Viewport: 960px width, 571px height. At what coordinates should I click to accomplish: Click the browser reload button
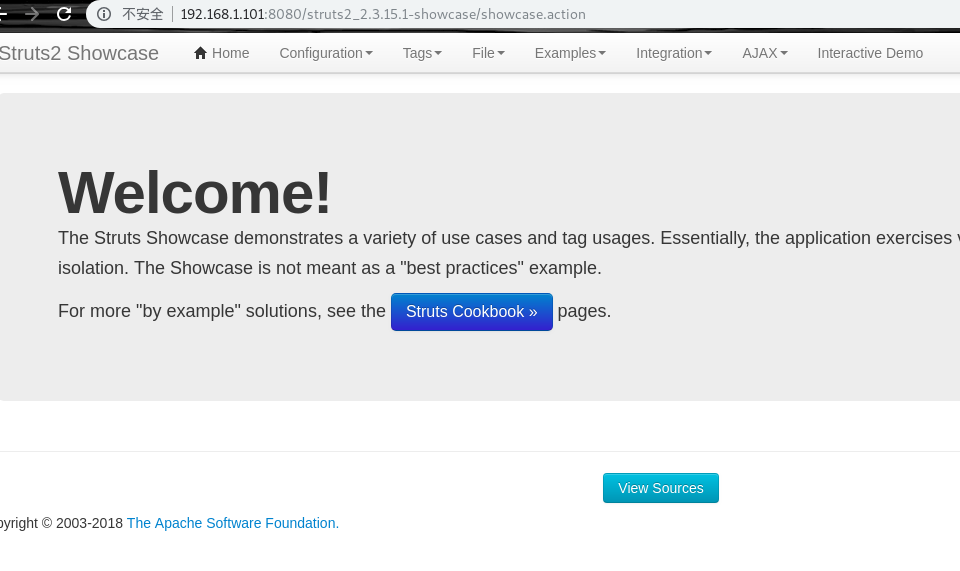(x=64, y=14)
